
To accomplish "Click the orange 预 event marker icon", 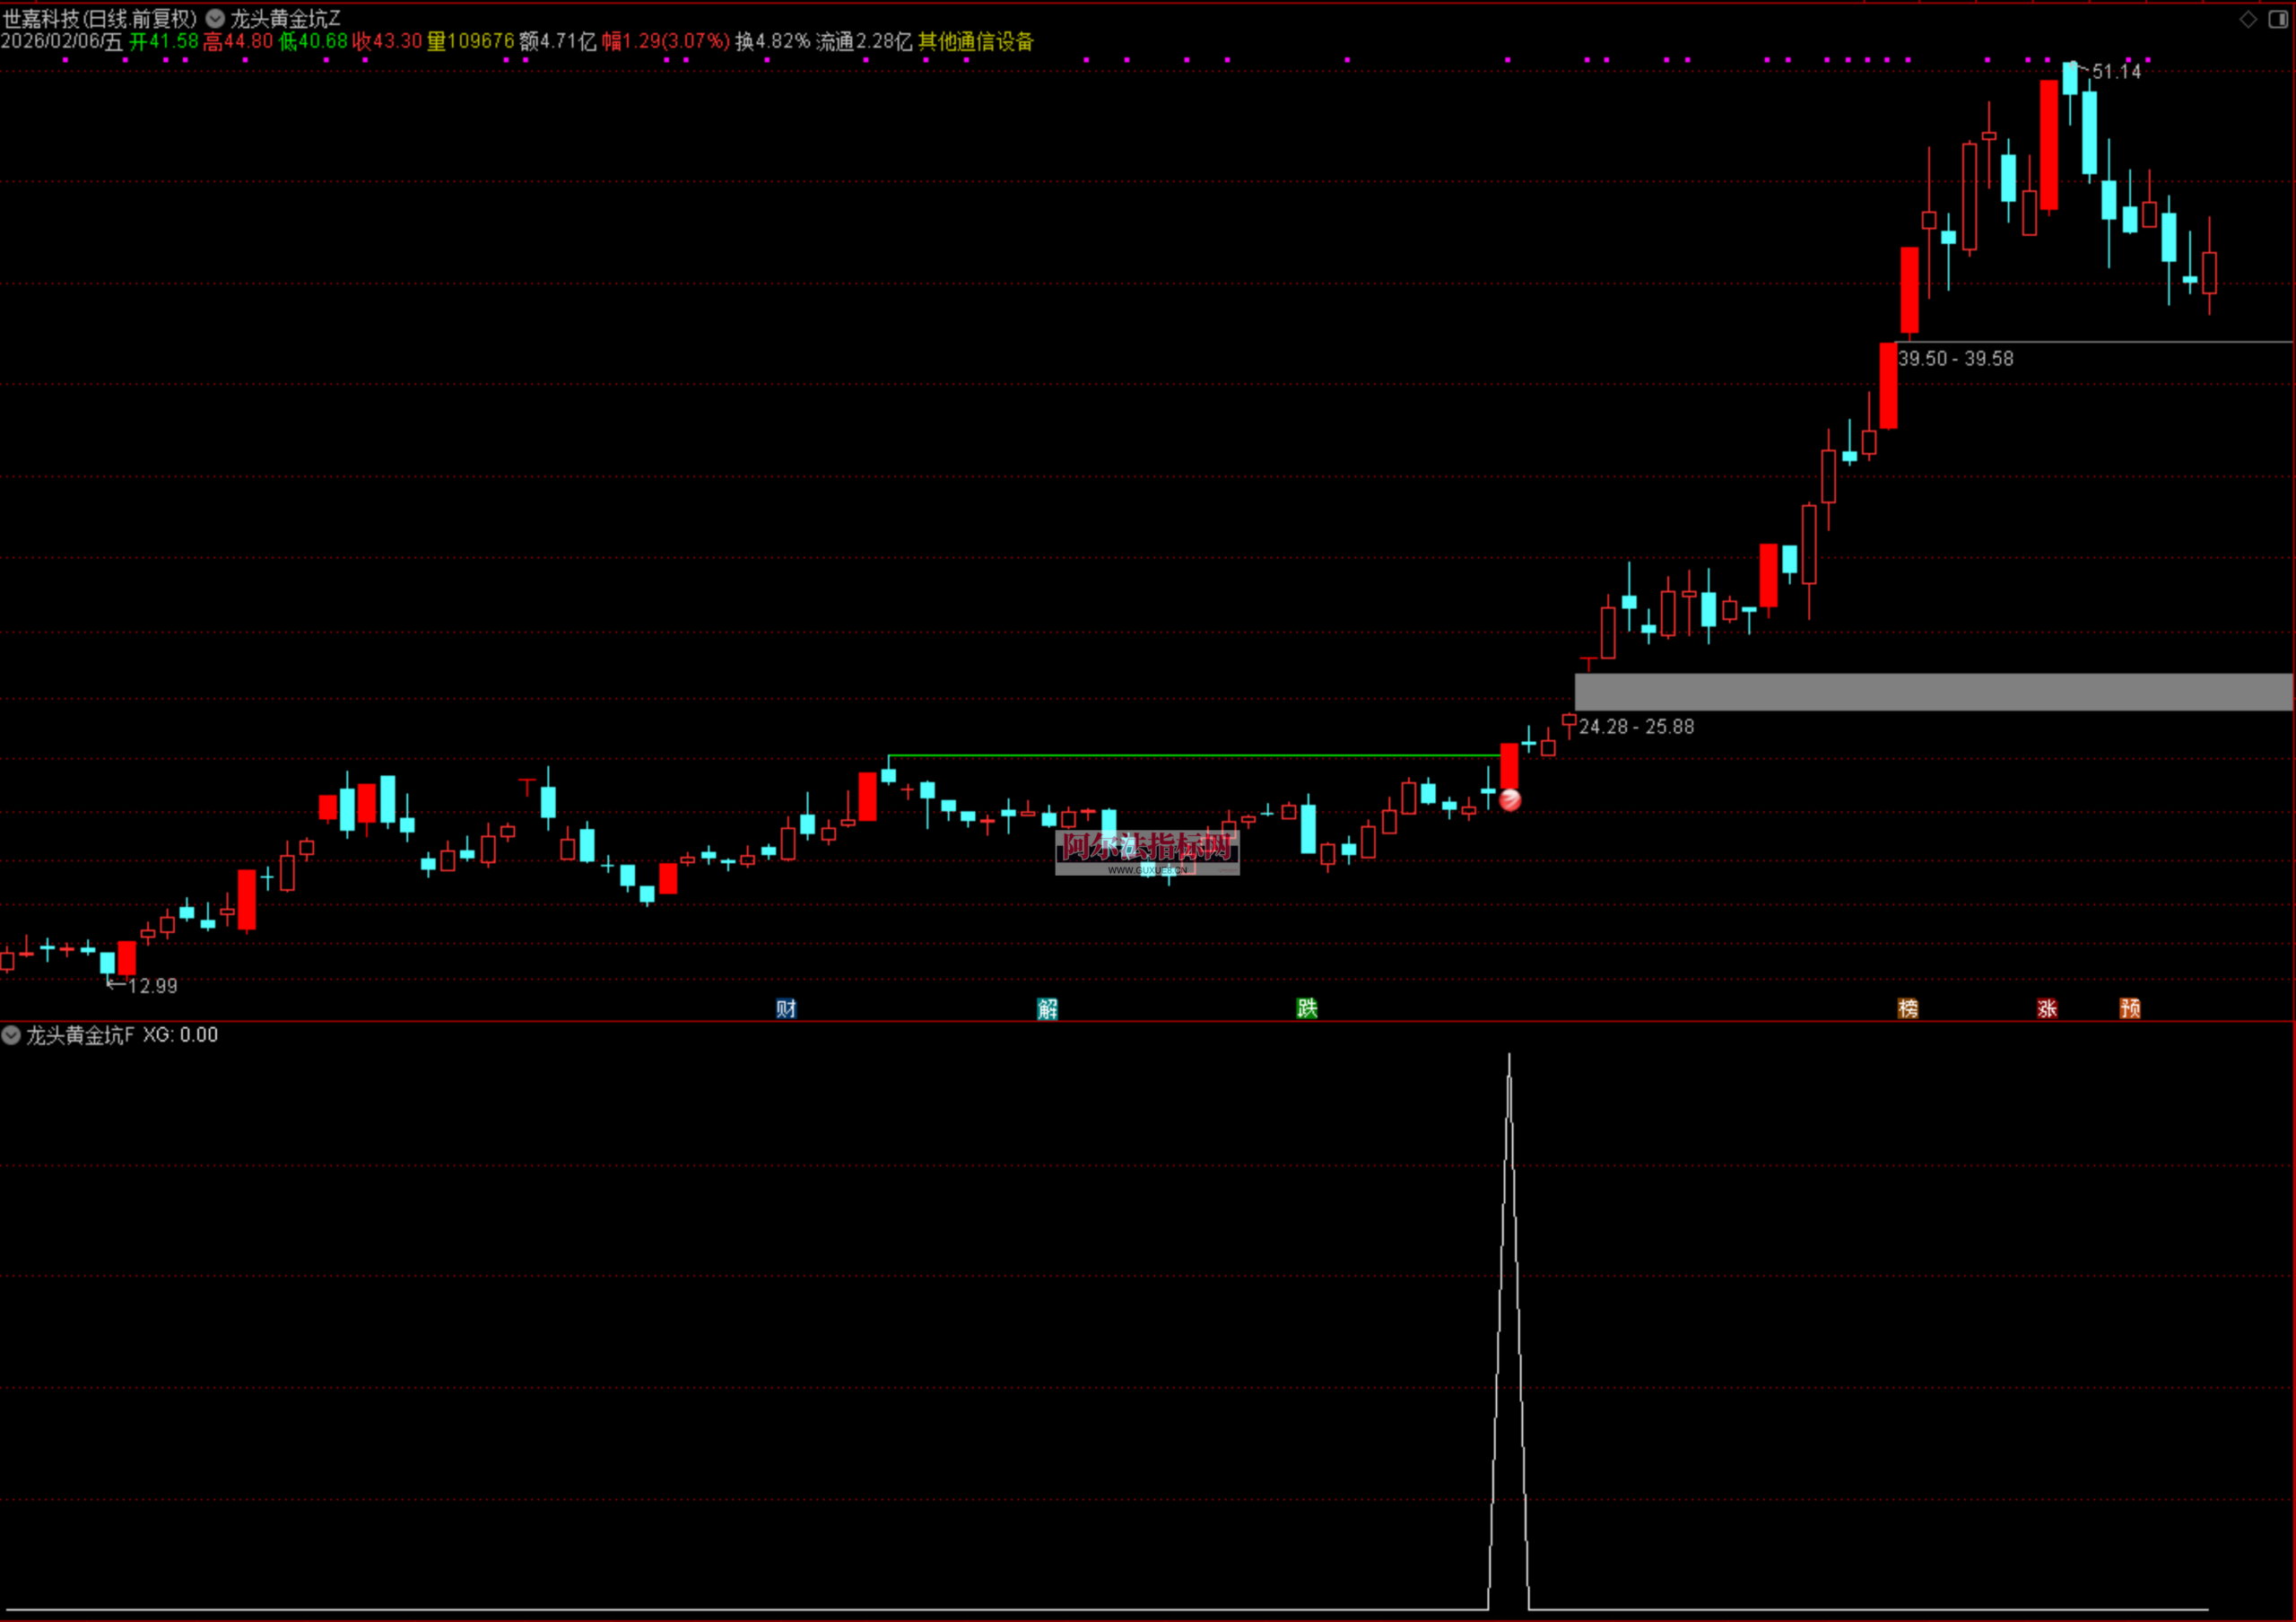I will (2130, 1008).
